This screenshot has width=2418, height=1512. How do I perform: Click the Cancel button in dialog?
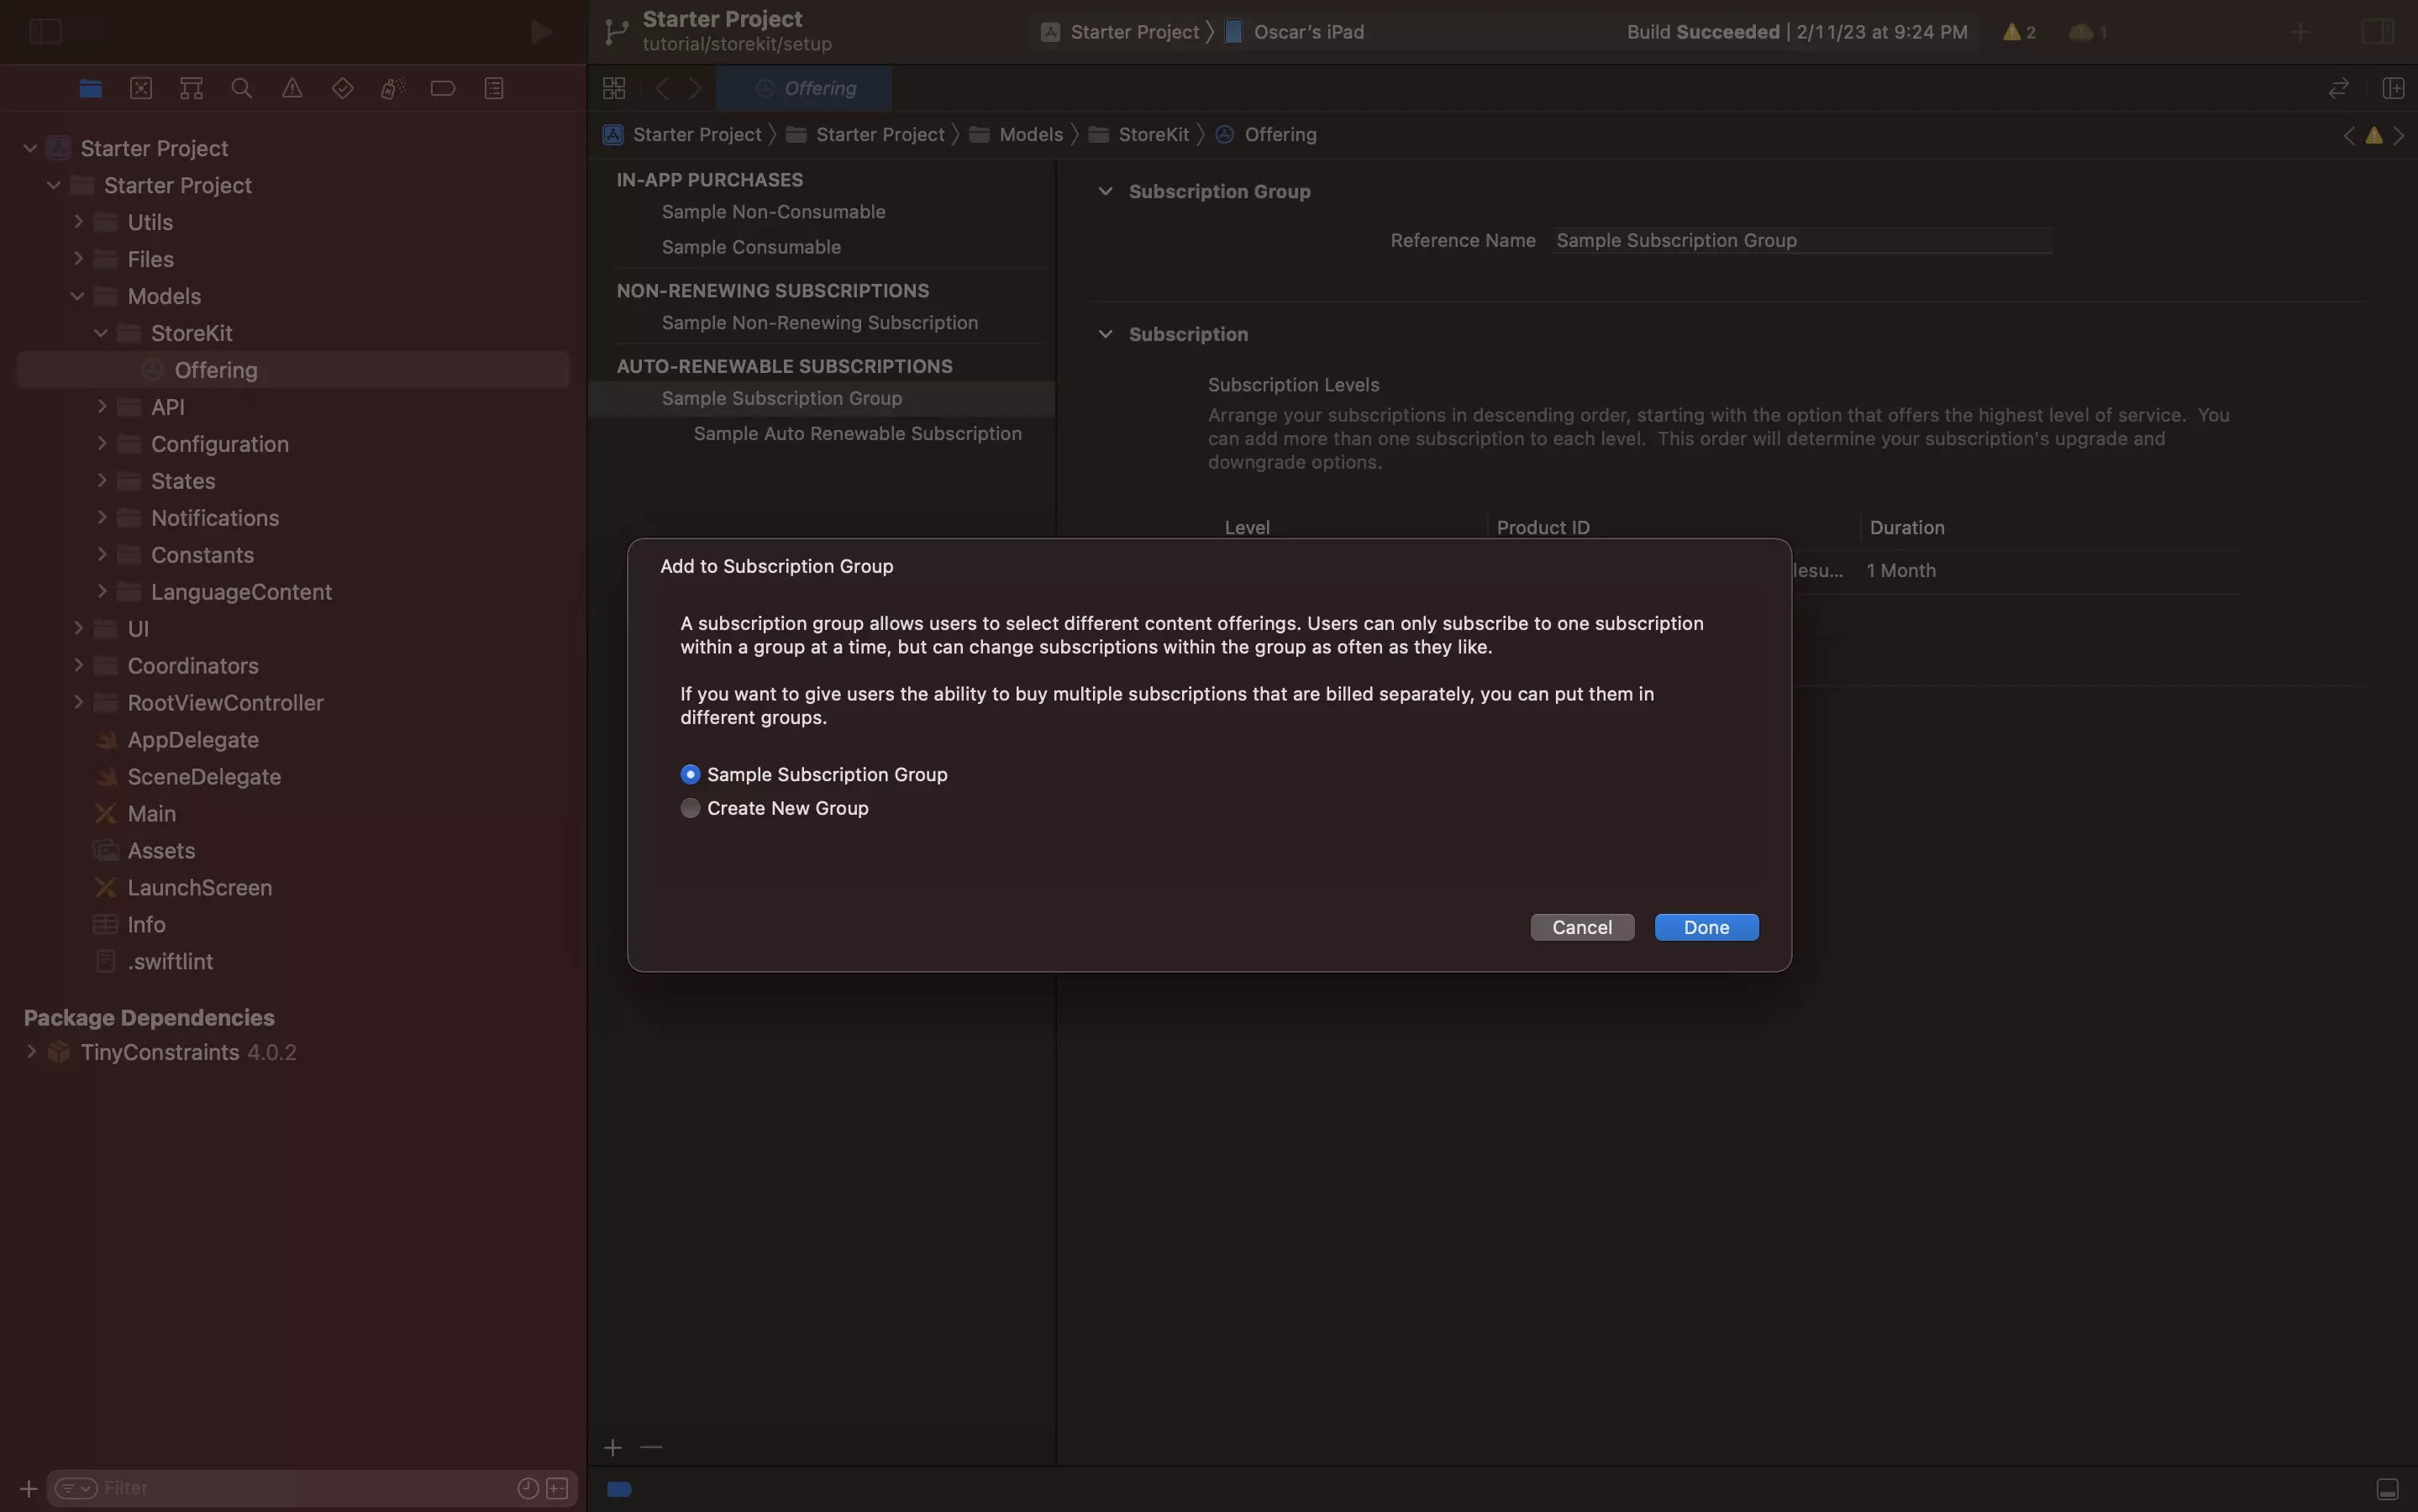pos(1582,927)
